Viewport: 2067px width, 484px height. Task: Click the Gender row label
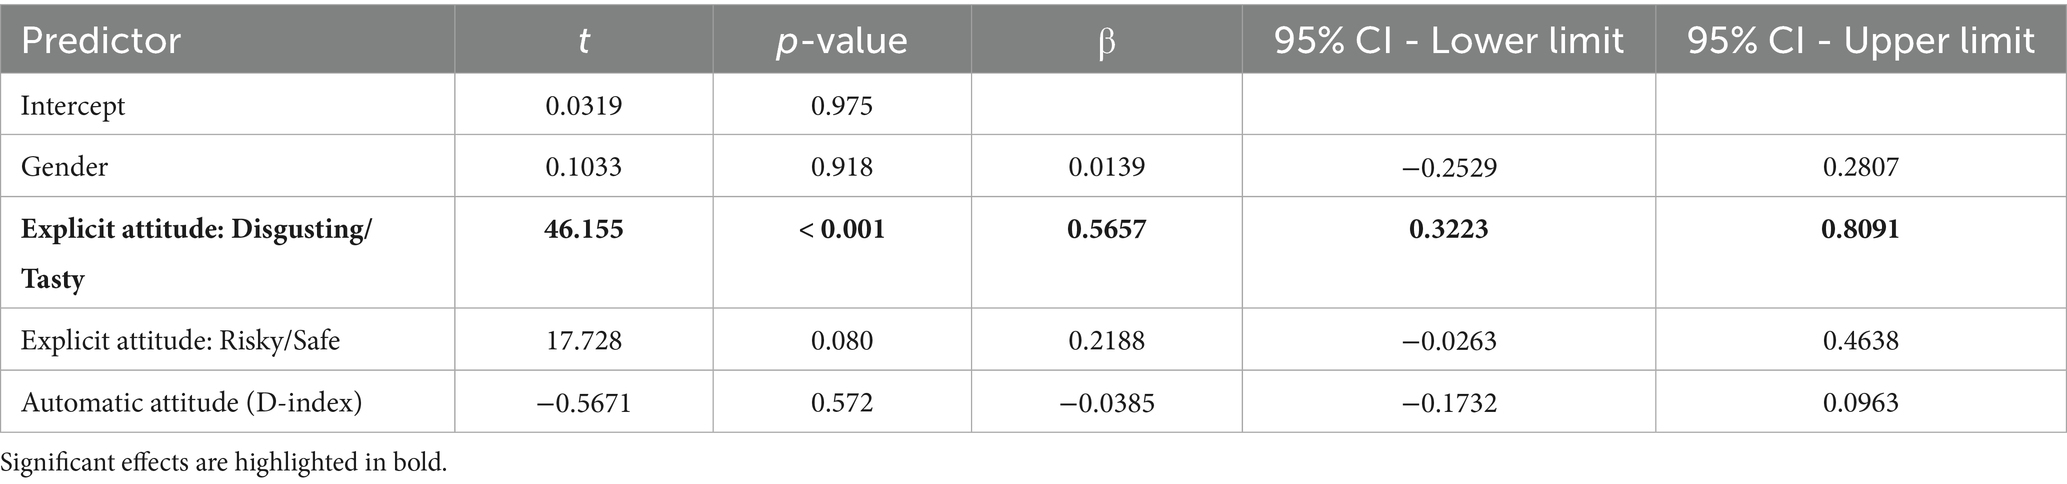coord(64,166)
